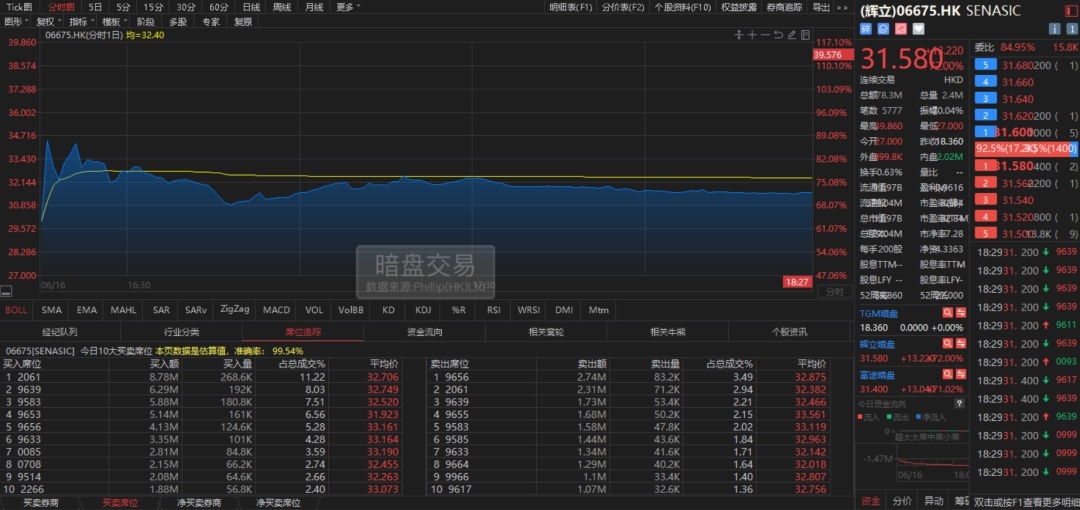Click the TGM暗盘 link
Image resolution: width=1080 pixels, height=510 pixels.
879,313
